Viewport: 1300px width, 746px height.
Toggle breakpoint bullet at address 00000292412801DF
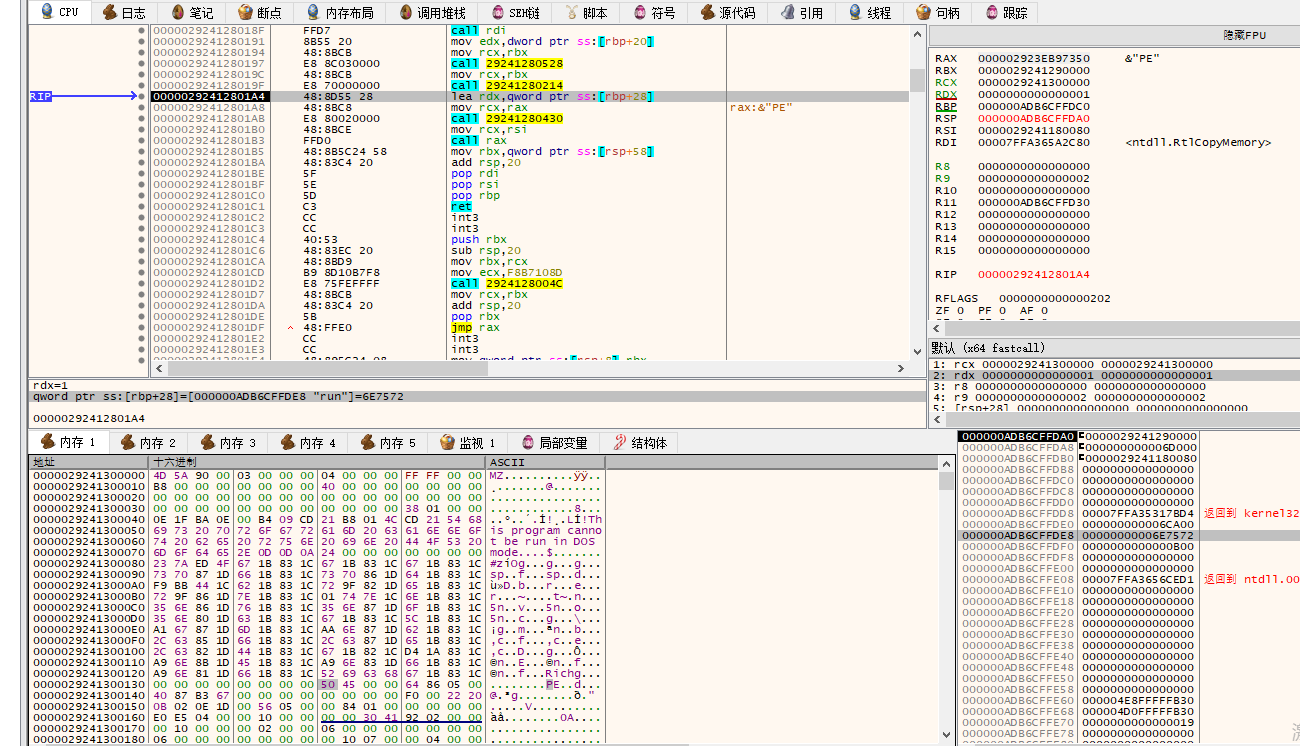point(142,327)
